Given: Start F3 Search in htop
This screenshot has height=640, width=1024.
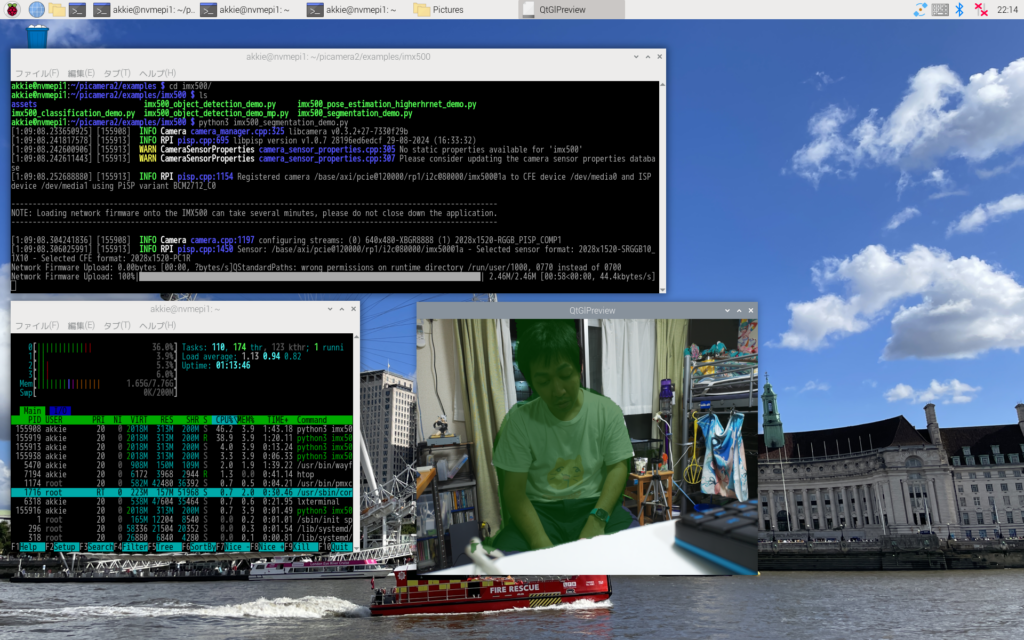Looking at the screenshot, I should tap(96, 547).
